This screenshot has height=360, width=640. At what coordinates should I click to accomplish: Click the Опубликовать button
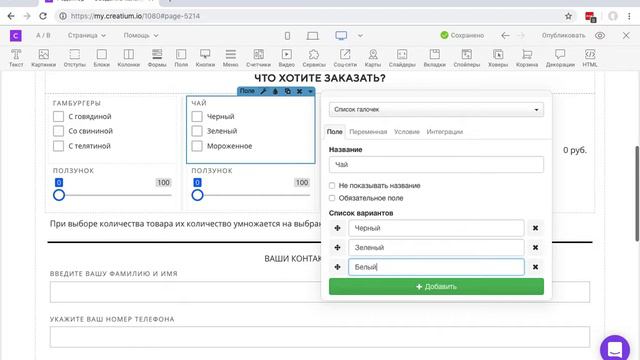coord(563,36)
